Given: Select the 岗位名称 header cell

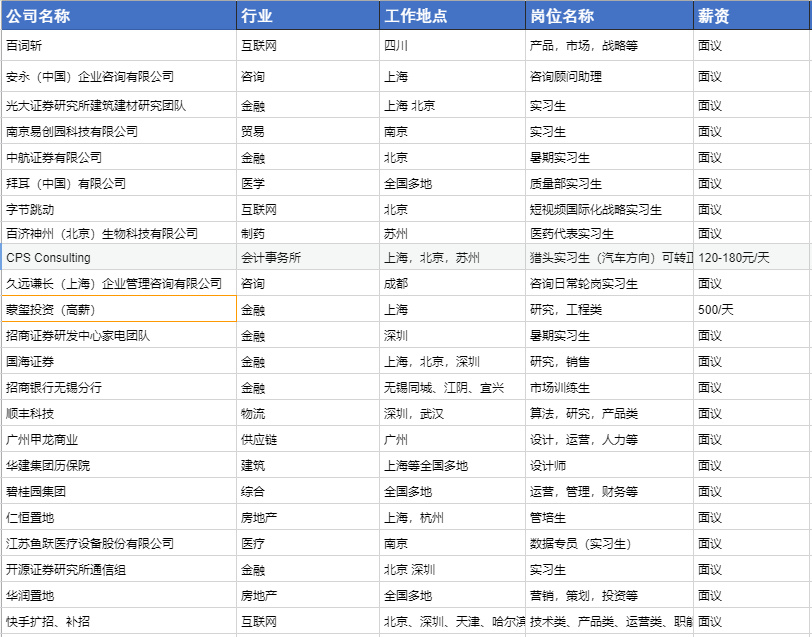Looking at the screenshot, I should point(610,16).
